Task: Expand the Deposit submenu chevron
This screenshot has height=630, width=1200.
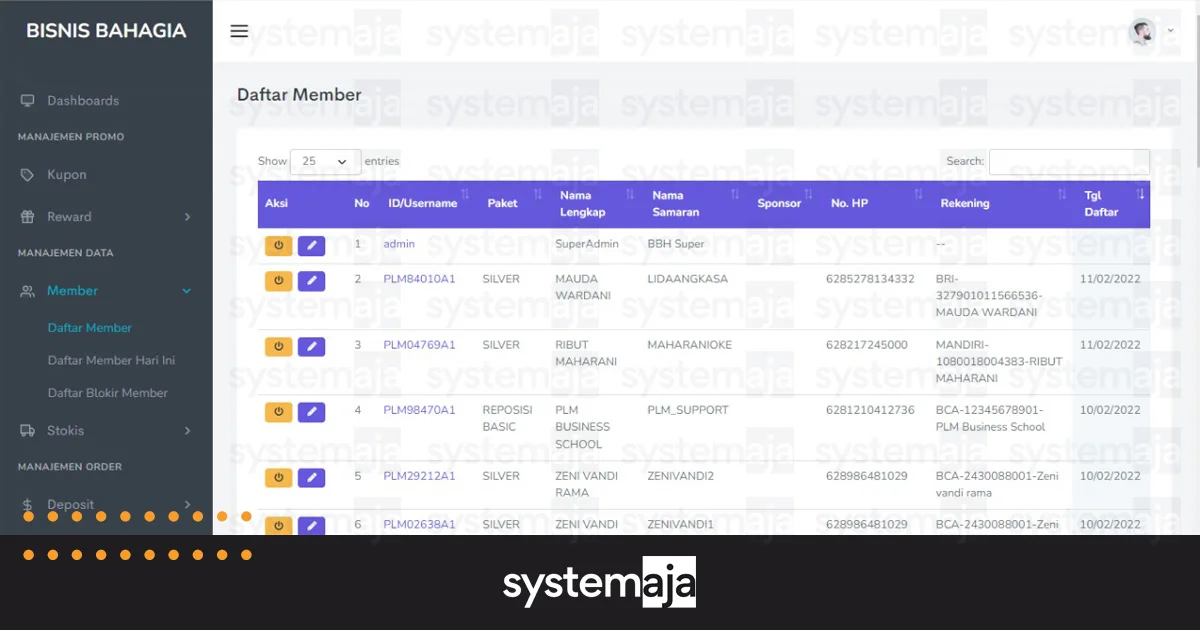Action: pyautogui.click(x=187, y=505)
